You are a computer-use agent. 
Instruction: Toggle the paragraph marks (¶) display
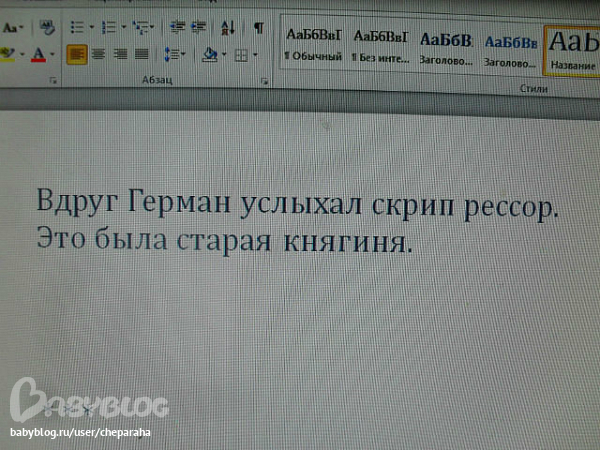click(258, 27)
